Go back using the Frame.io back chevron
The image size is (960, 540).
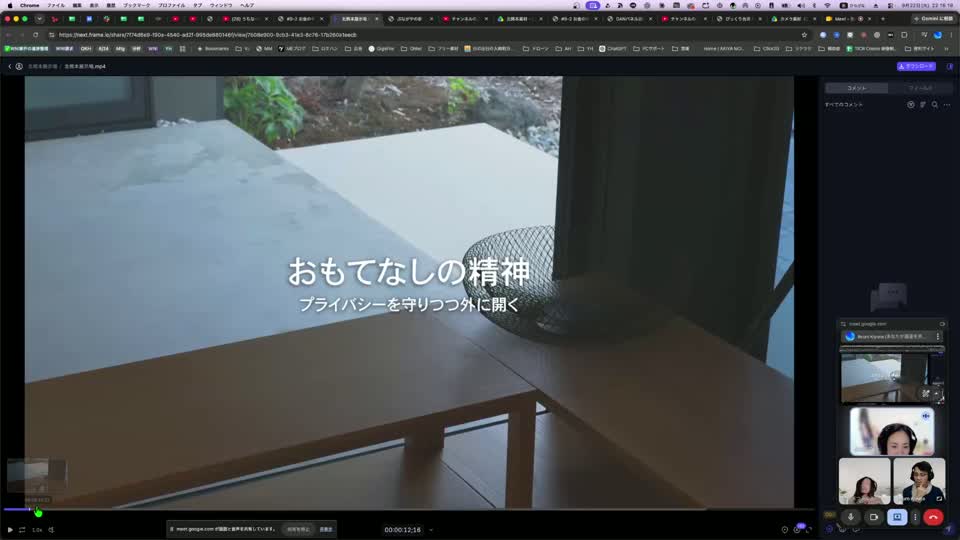[10, 66]
